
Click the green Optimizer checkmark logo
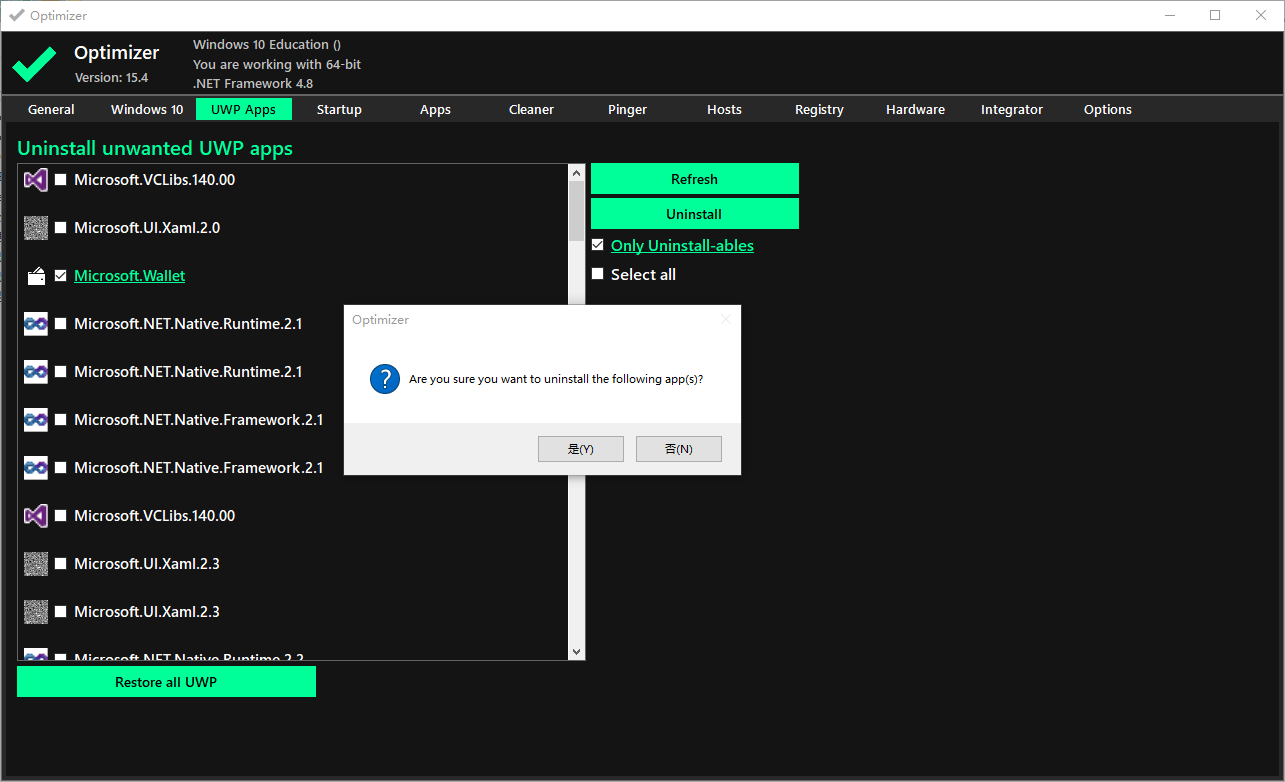pos(34,64)
